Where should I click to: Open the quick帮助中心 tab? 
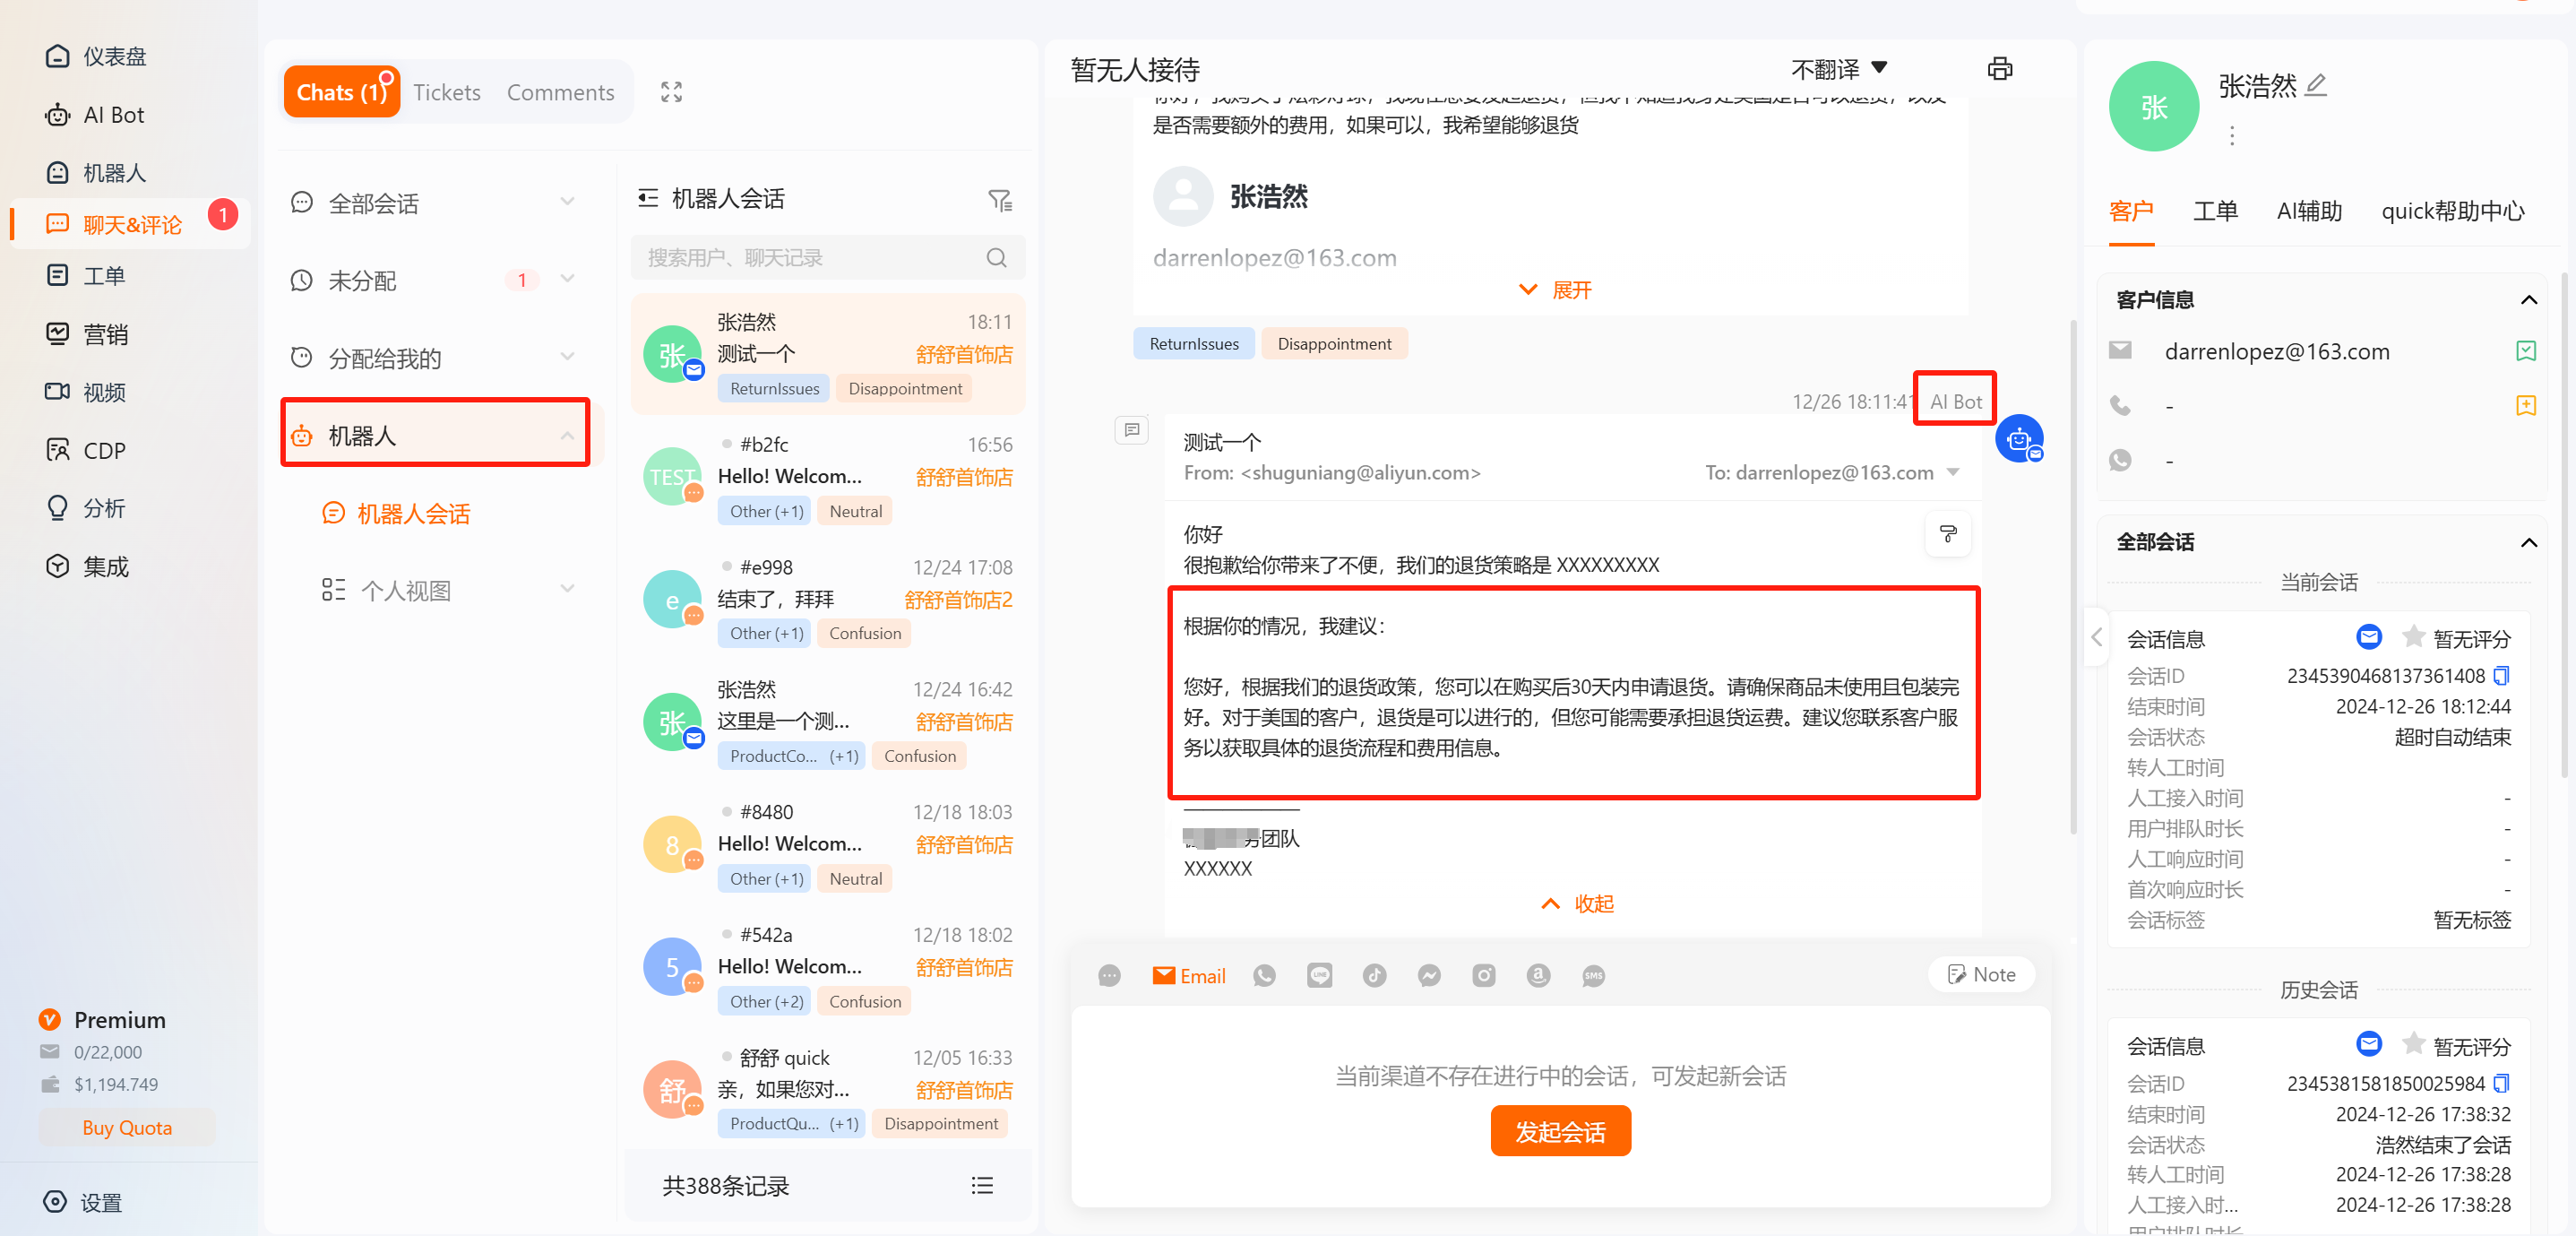(x=2452, y=211)
